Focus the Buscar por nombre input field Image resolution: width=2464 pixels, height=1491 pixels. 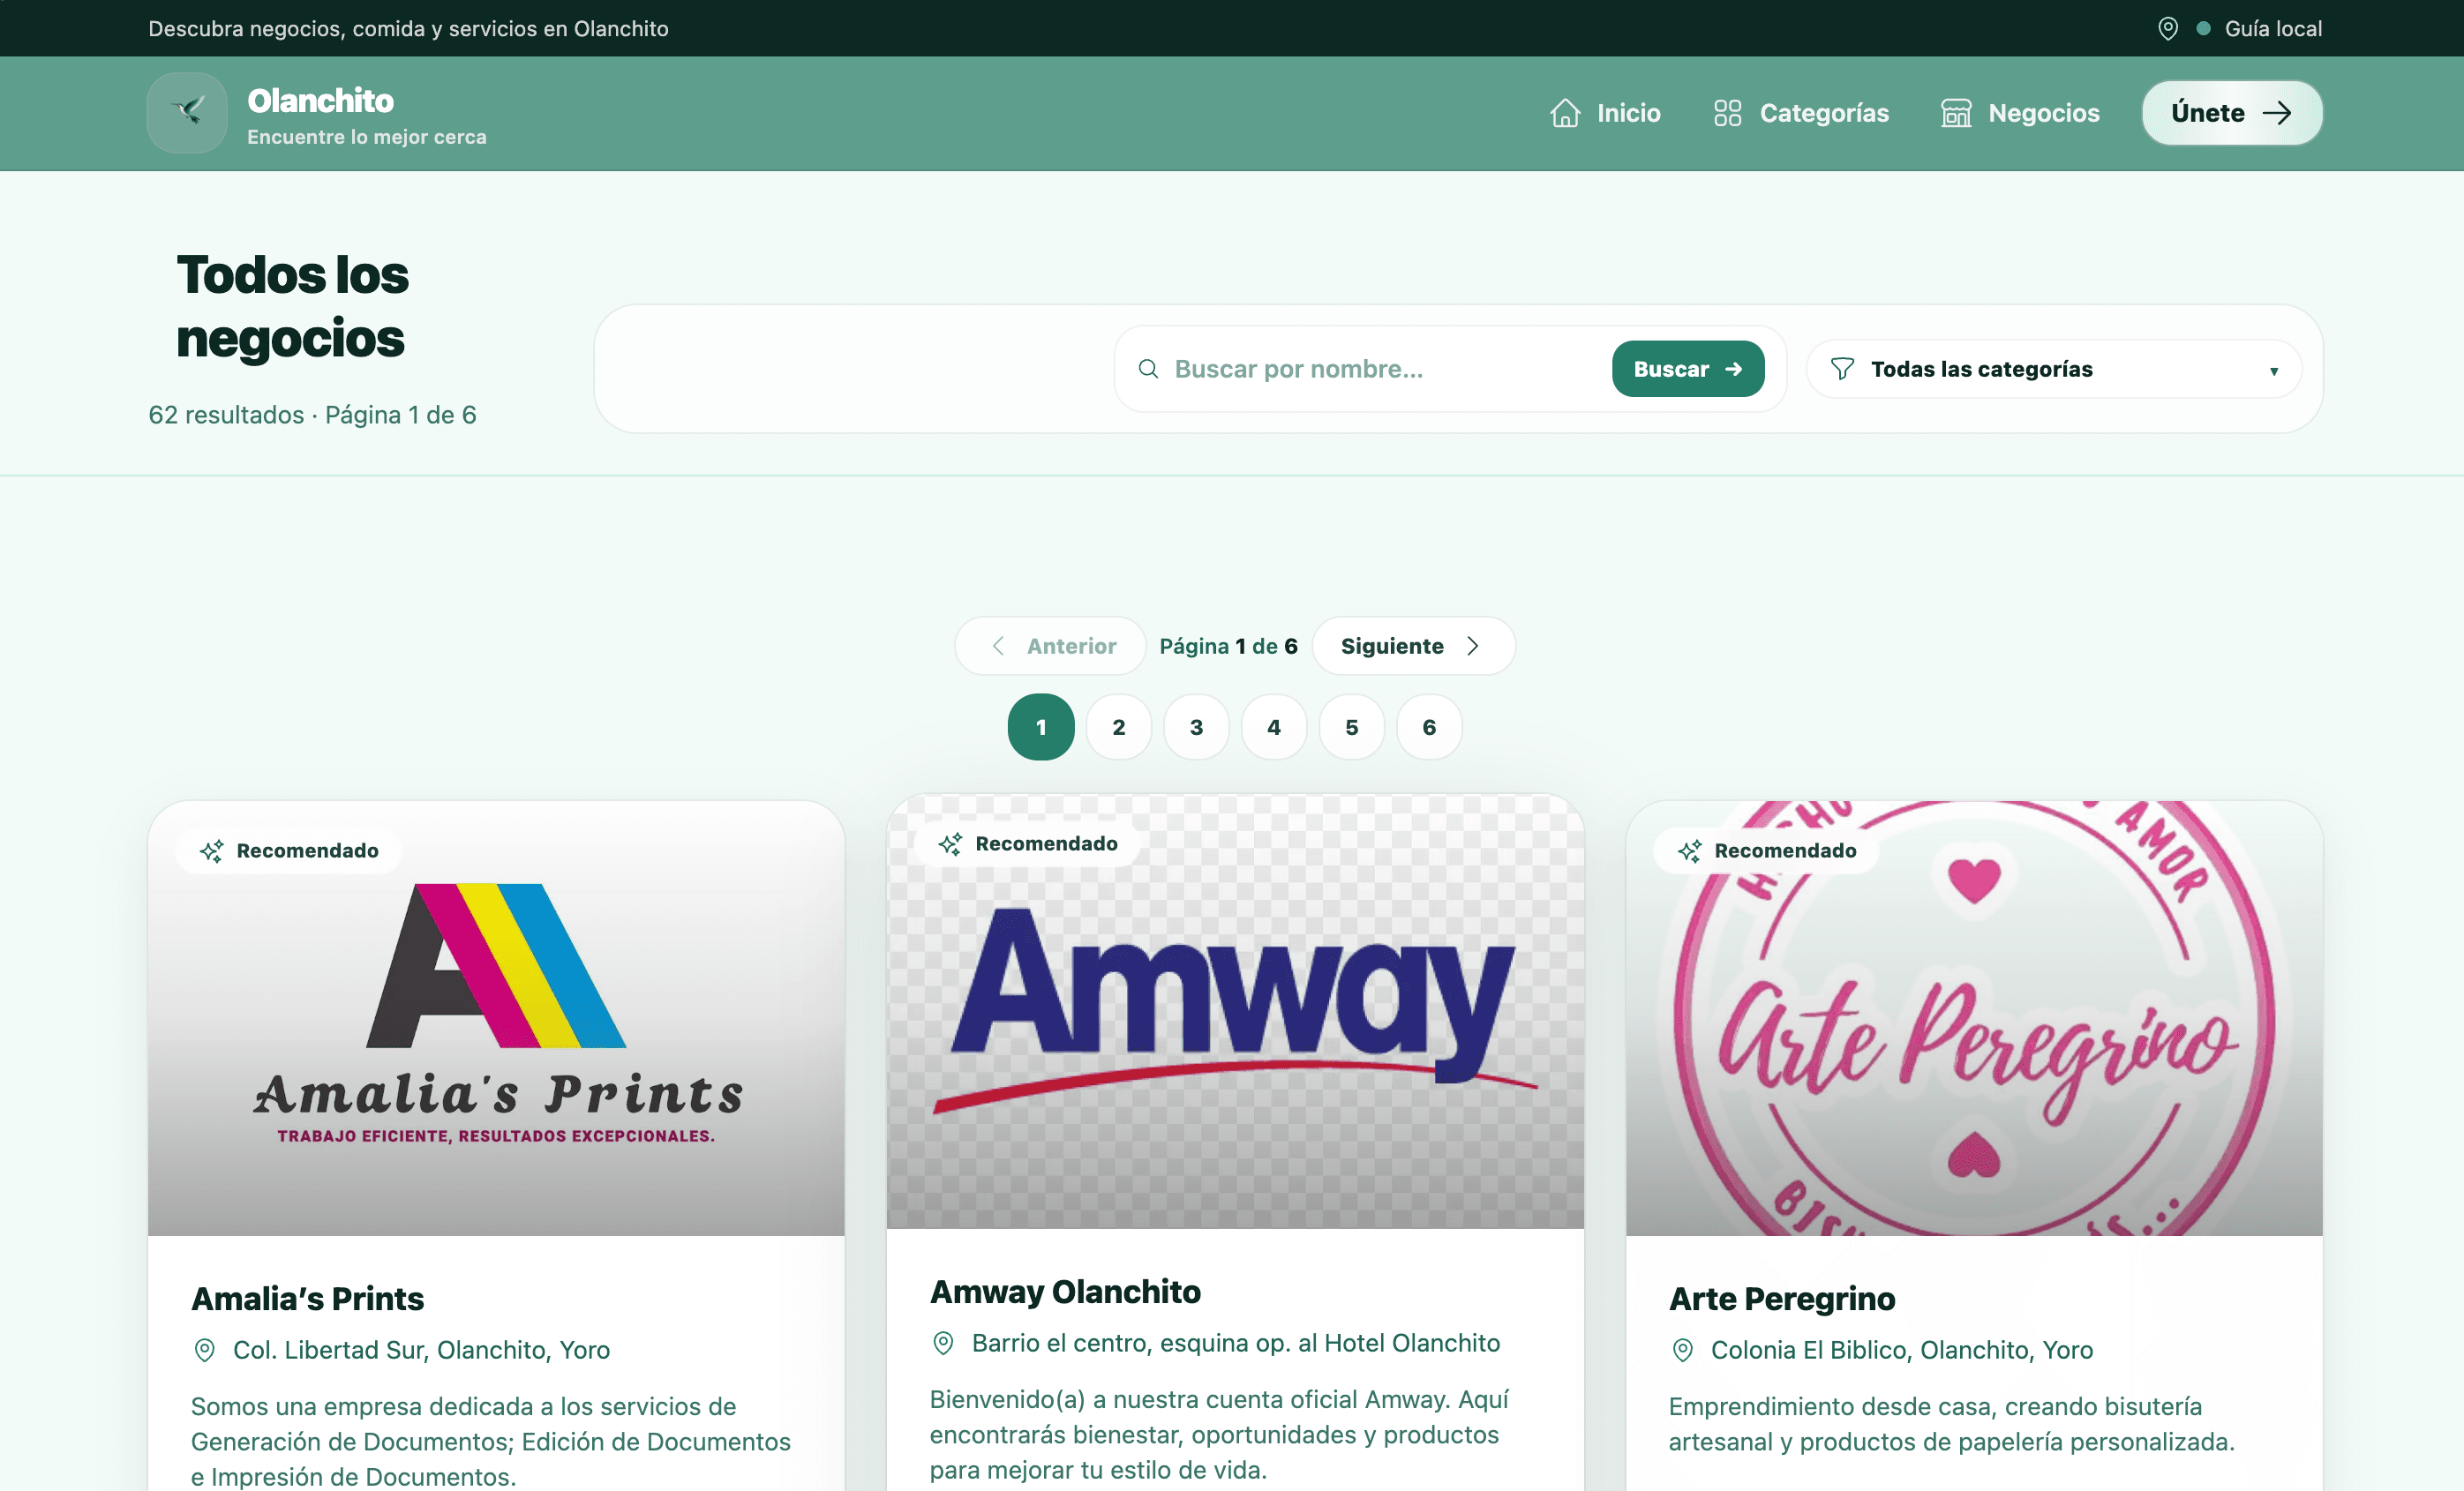(1380, 369)
